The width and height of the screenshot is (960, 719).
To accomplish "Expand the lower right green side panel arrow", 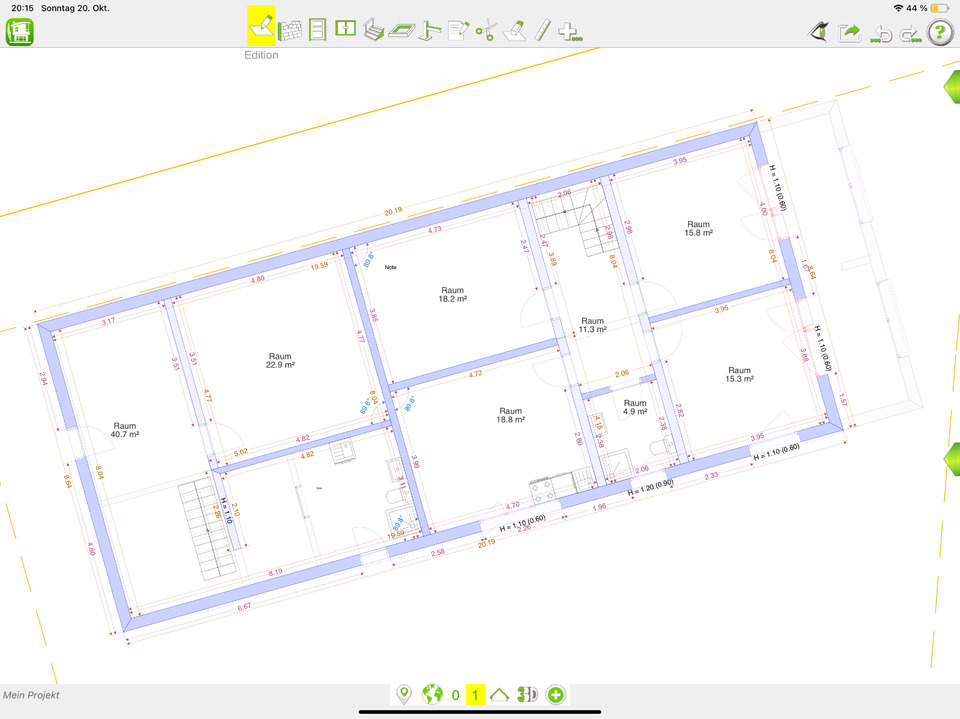I will point(950,461).
